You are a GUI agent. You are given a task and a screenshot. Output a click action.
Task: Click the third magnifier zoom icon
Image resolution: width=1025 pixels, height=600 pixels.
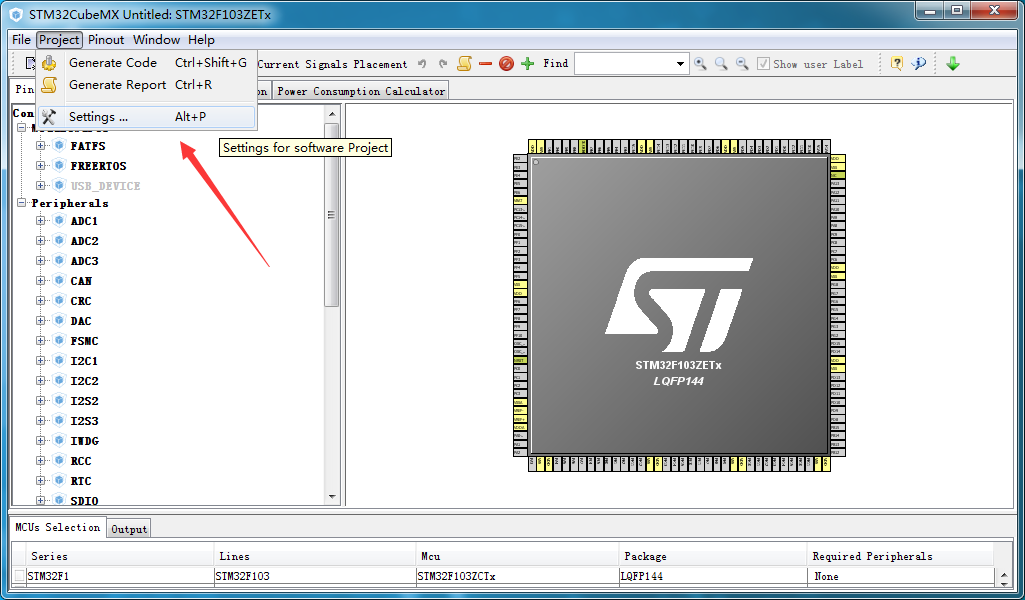[742, 63]
